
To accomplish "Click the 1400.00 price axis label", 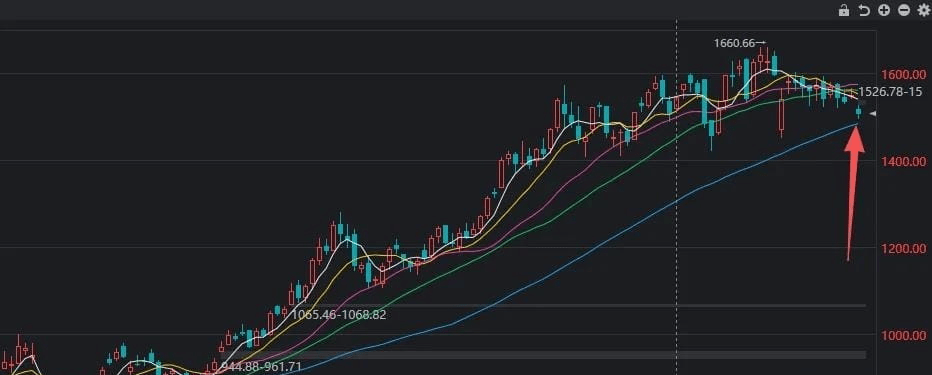I will click(904, 162).
